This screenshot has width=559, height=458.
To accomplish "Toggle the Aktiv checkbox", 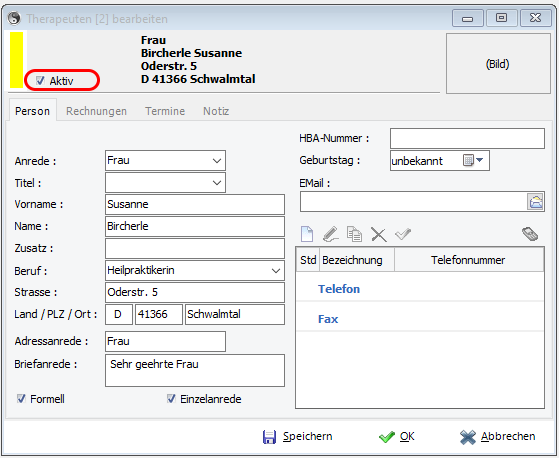I will pyautogui.click(x=40, y=81).
